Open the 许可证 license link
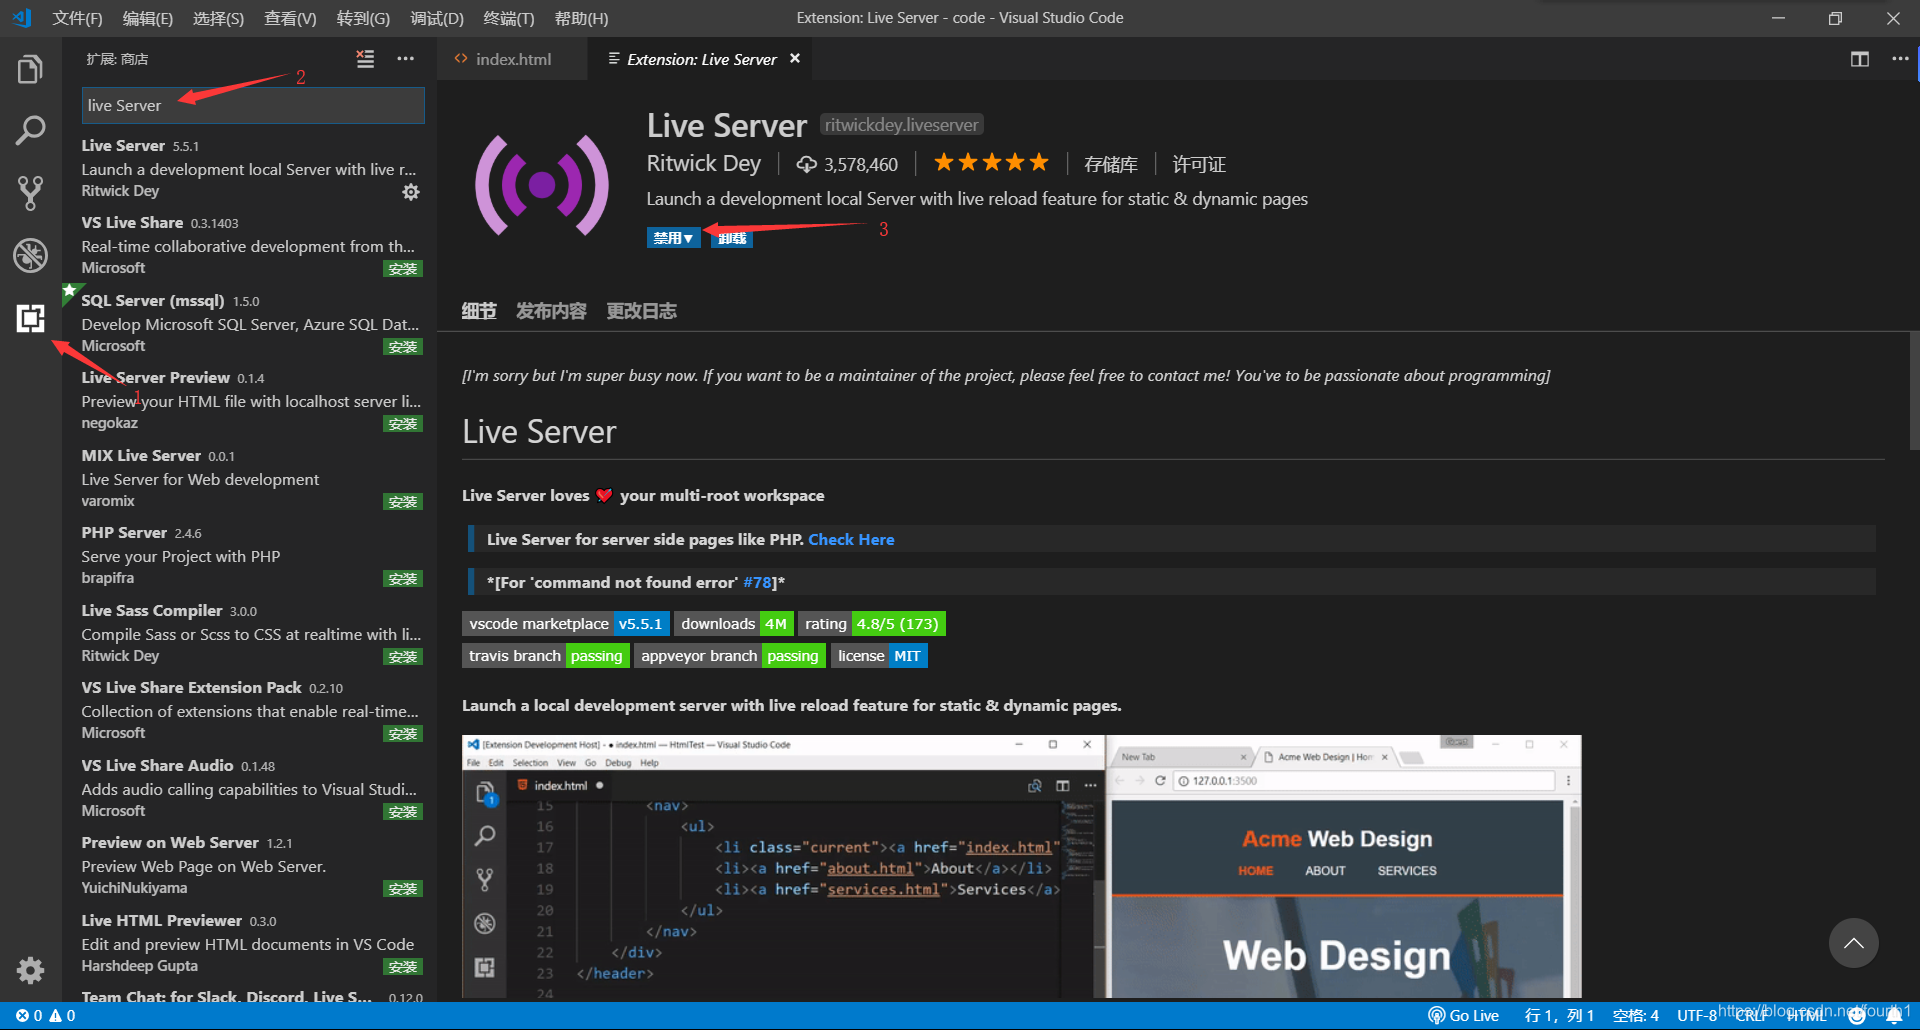 tap(1199, 164)
